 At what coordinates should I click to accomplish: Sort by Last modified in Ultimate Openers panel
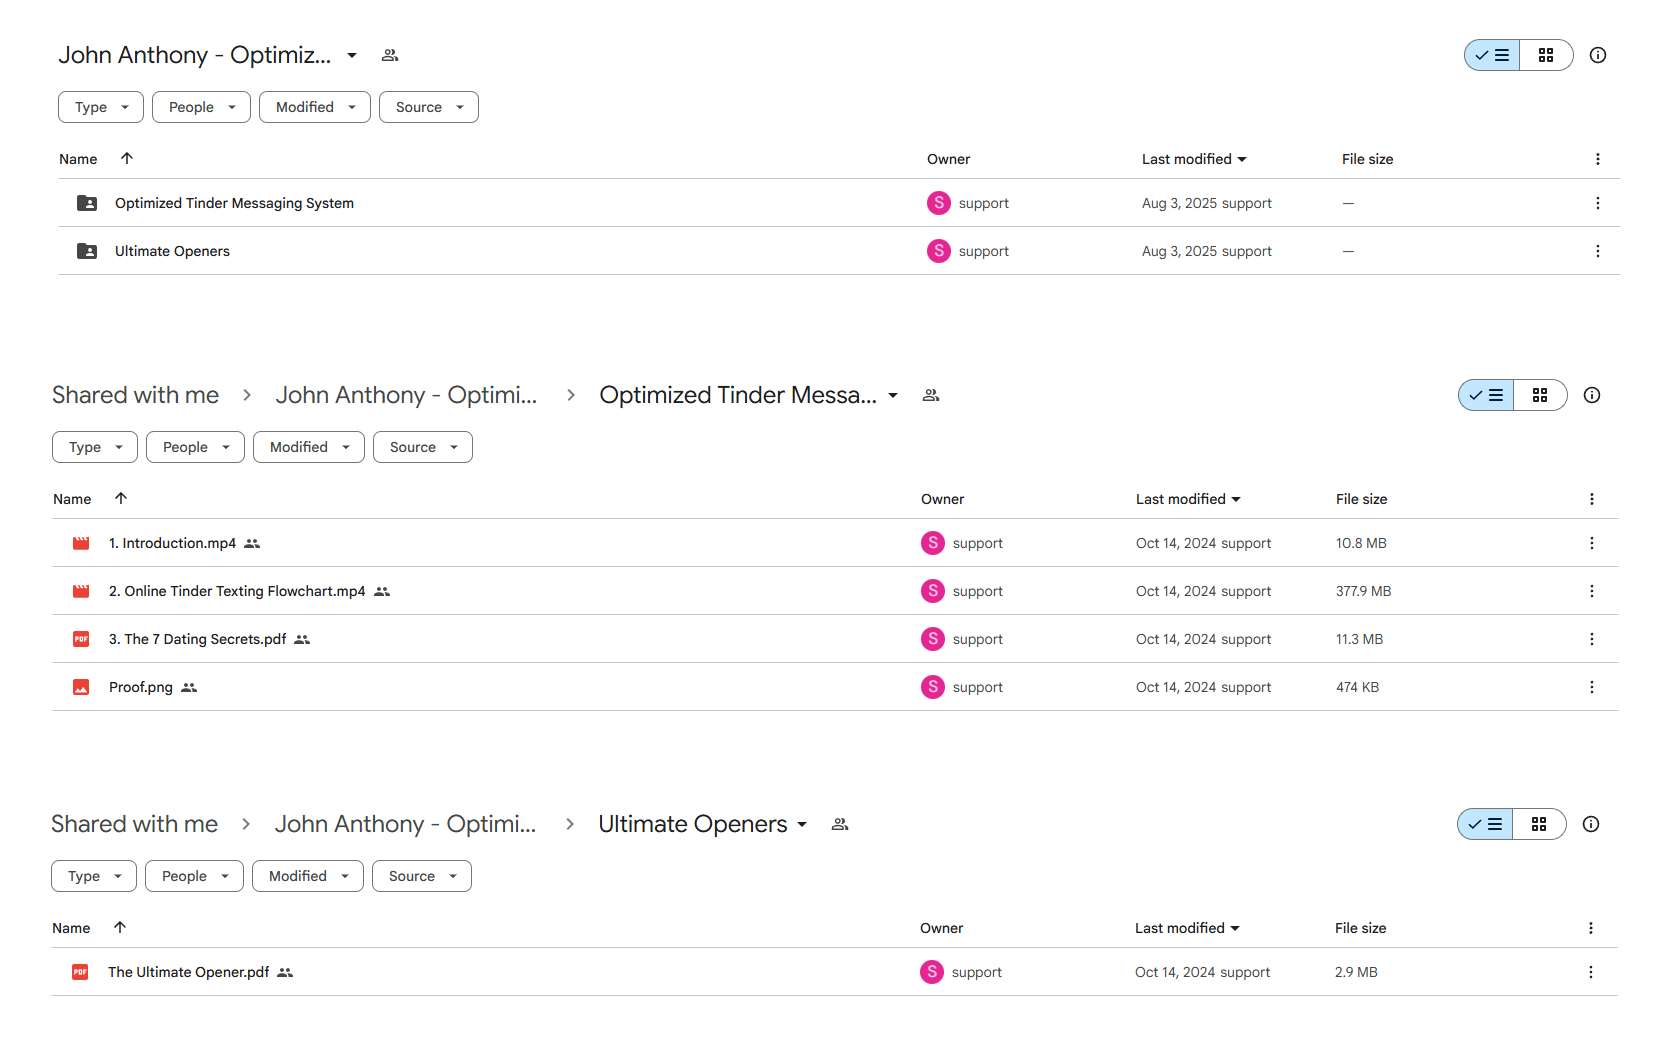(1187, 928)
